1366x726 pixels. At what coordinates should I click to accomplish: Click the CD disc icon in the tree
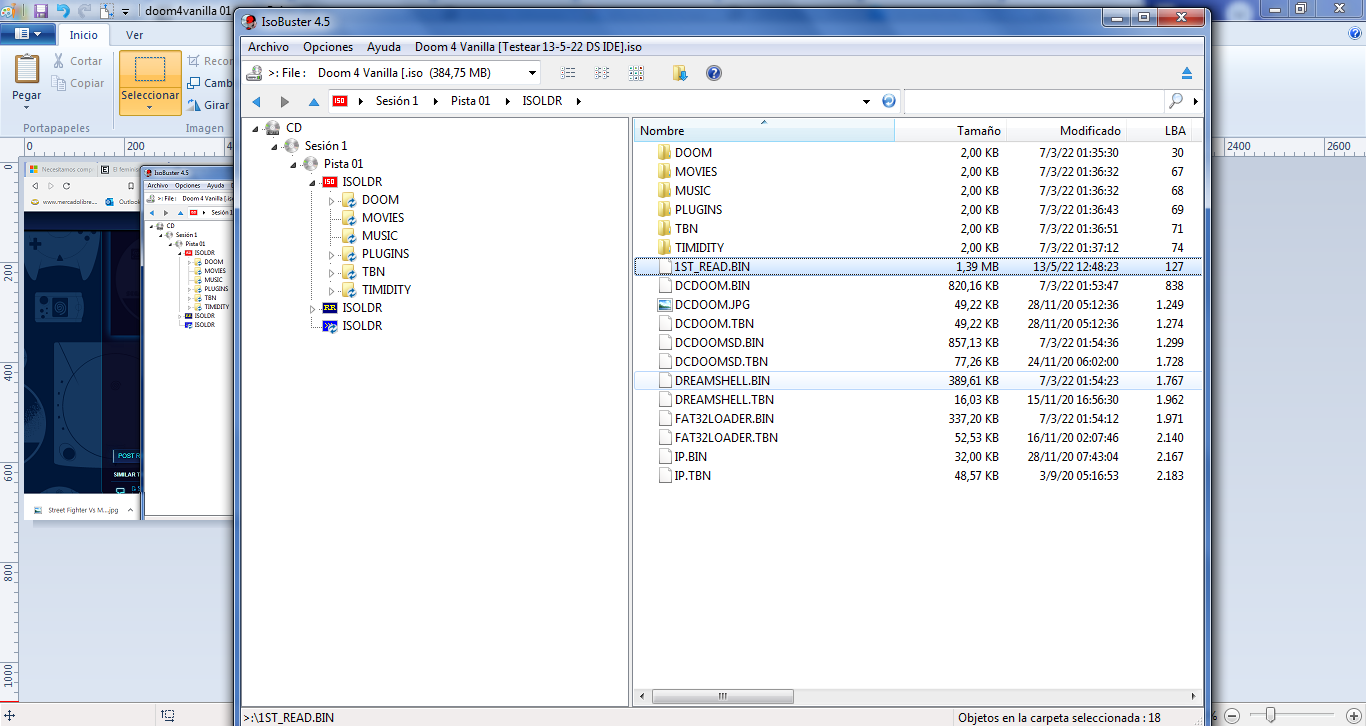pyautogui.click(x=273, y=127)
